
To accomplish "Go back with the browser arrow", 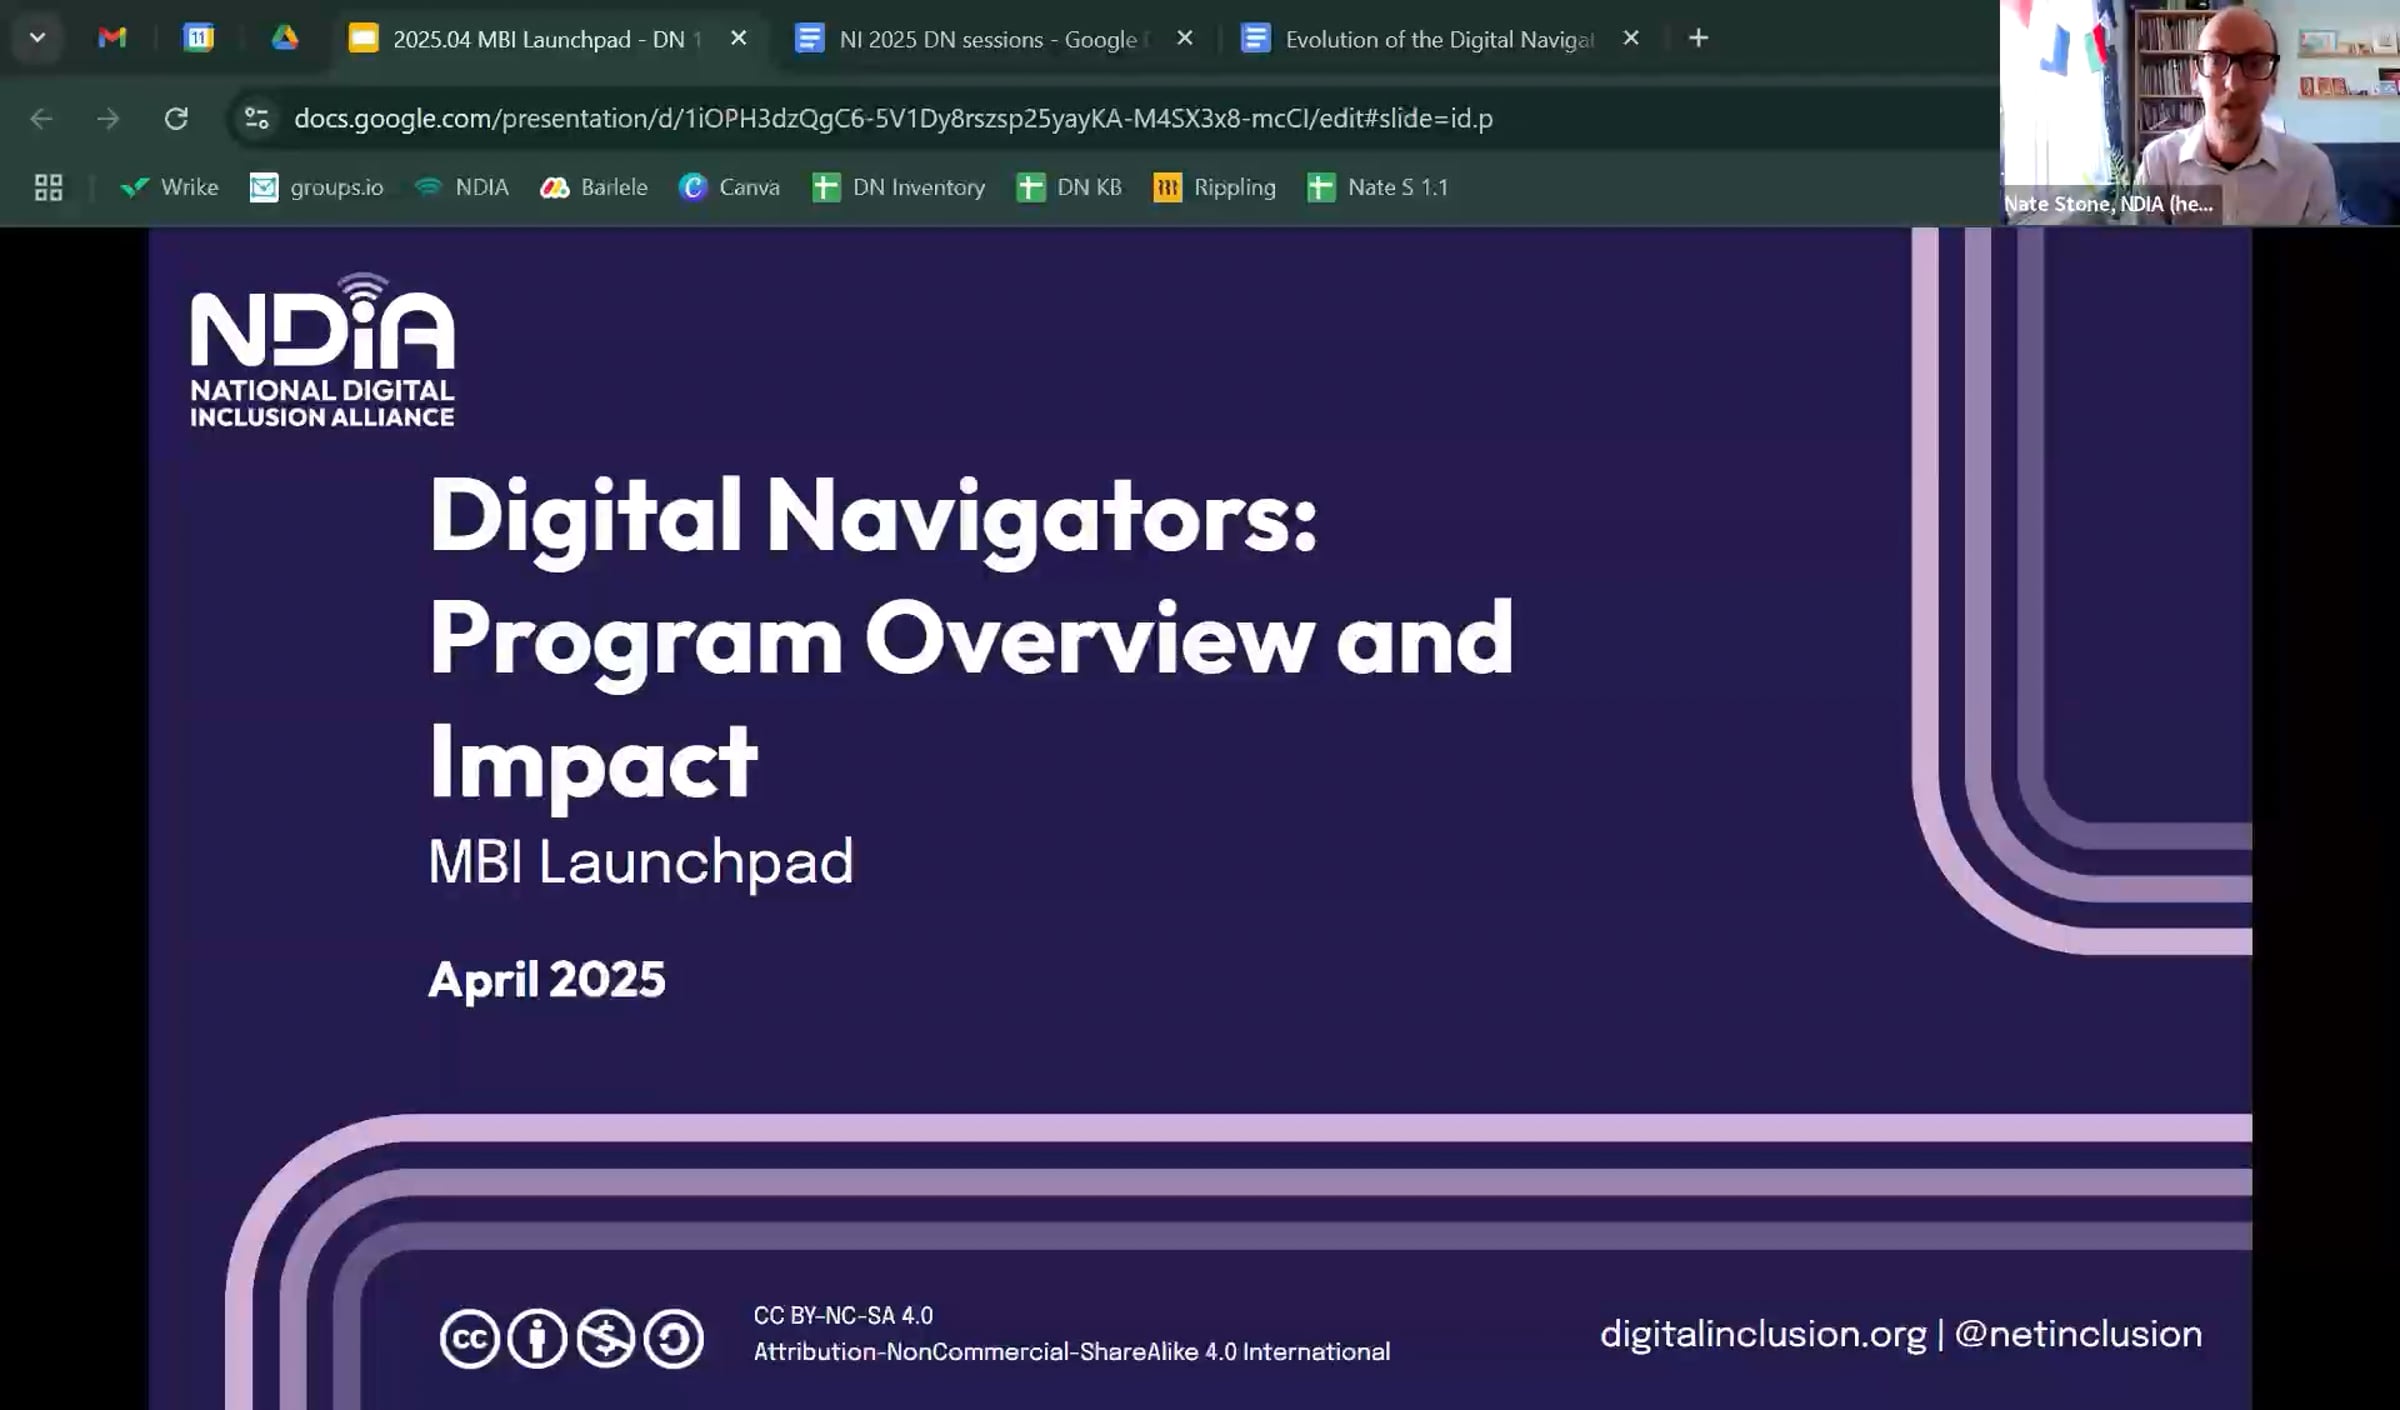I will pyautogui.click(x=41, y=119).
